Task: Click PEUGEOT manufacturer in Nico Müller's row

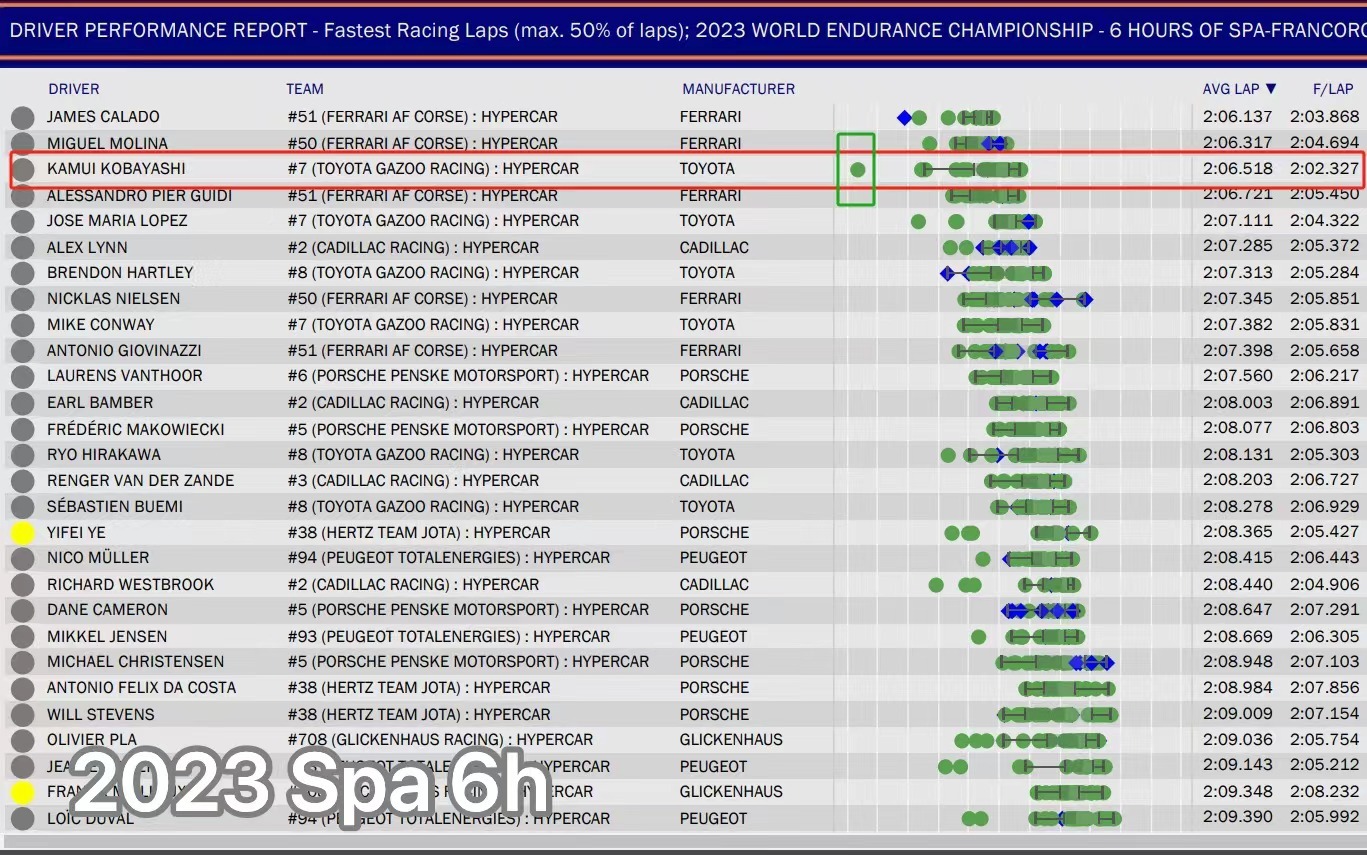Action: pos(713,558)
